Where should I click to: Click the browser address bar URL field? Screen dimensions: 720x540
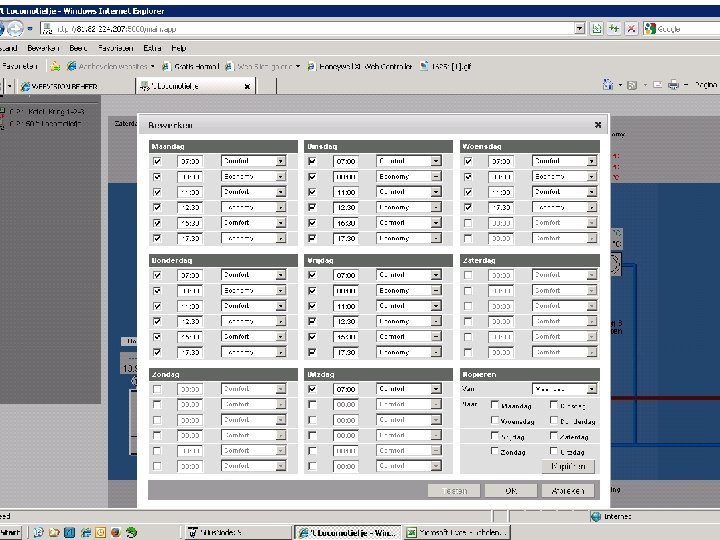pos(308,28)
